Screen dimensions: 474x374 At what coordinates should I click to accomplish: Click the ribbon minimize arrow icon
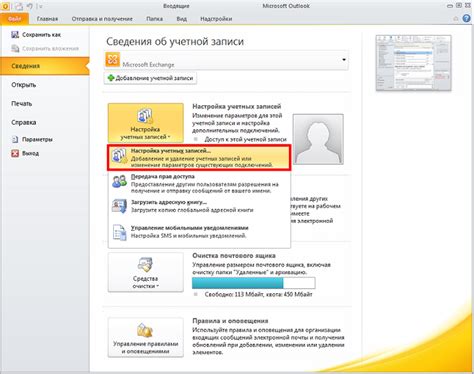456,19
